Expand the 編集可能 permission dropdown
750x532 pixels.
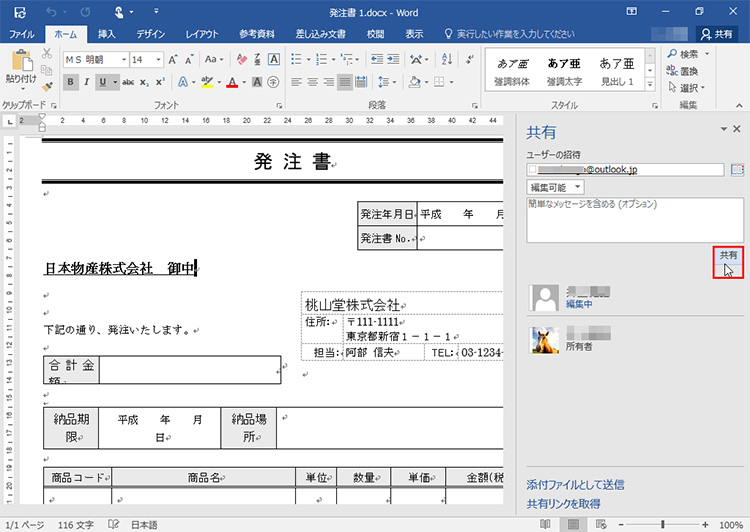555,187
